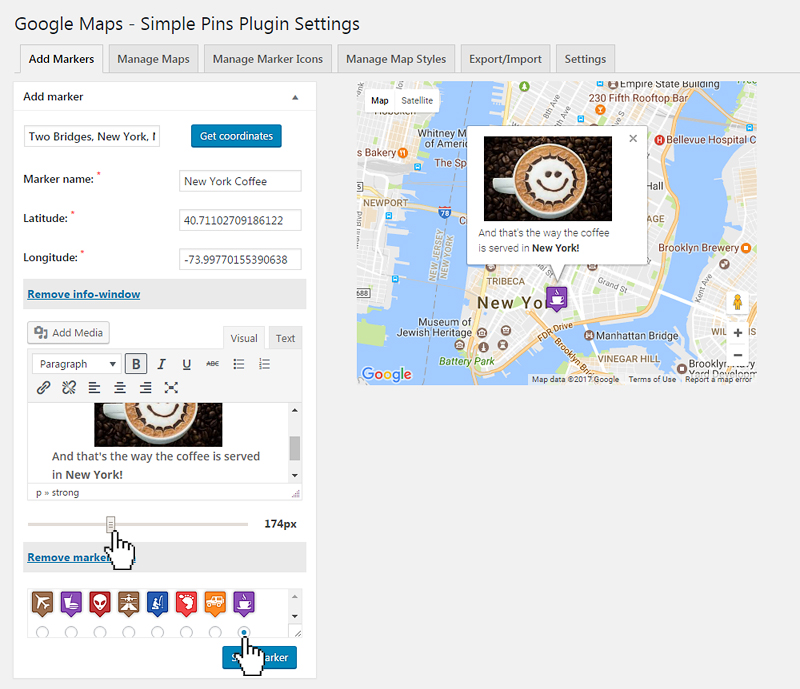
Task: Close the map info window
Action: 633,138
